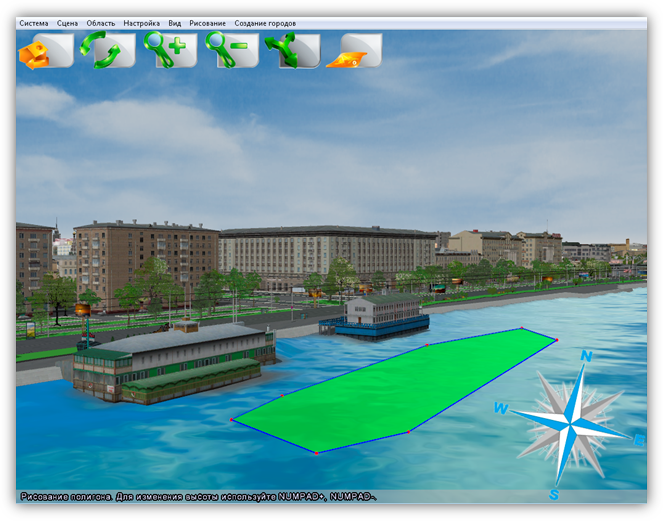Click the S letter on compass
This screenshot has height=521, width=663.
tap(554, 494)
